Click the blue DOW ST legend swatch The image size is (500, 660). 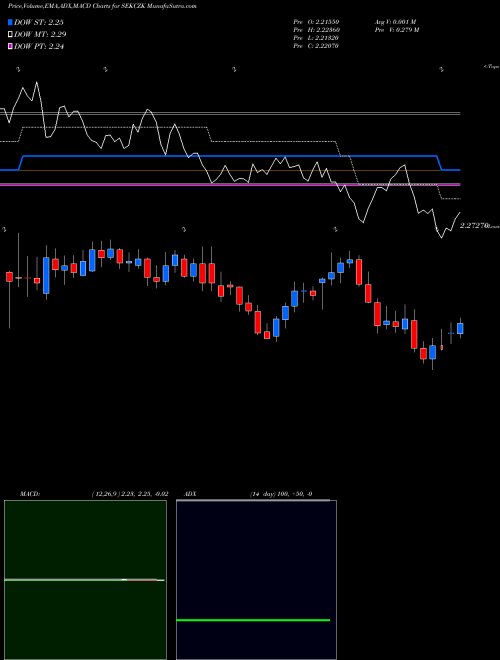coord(10,22)
